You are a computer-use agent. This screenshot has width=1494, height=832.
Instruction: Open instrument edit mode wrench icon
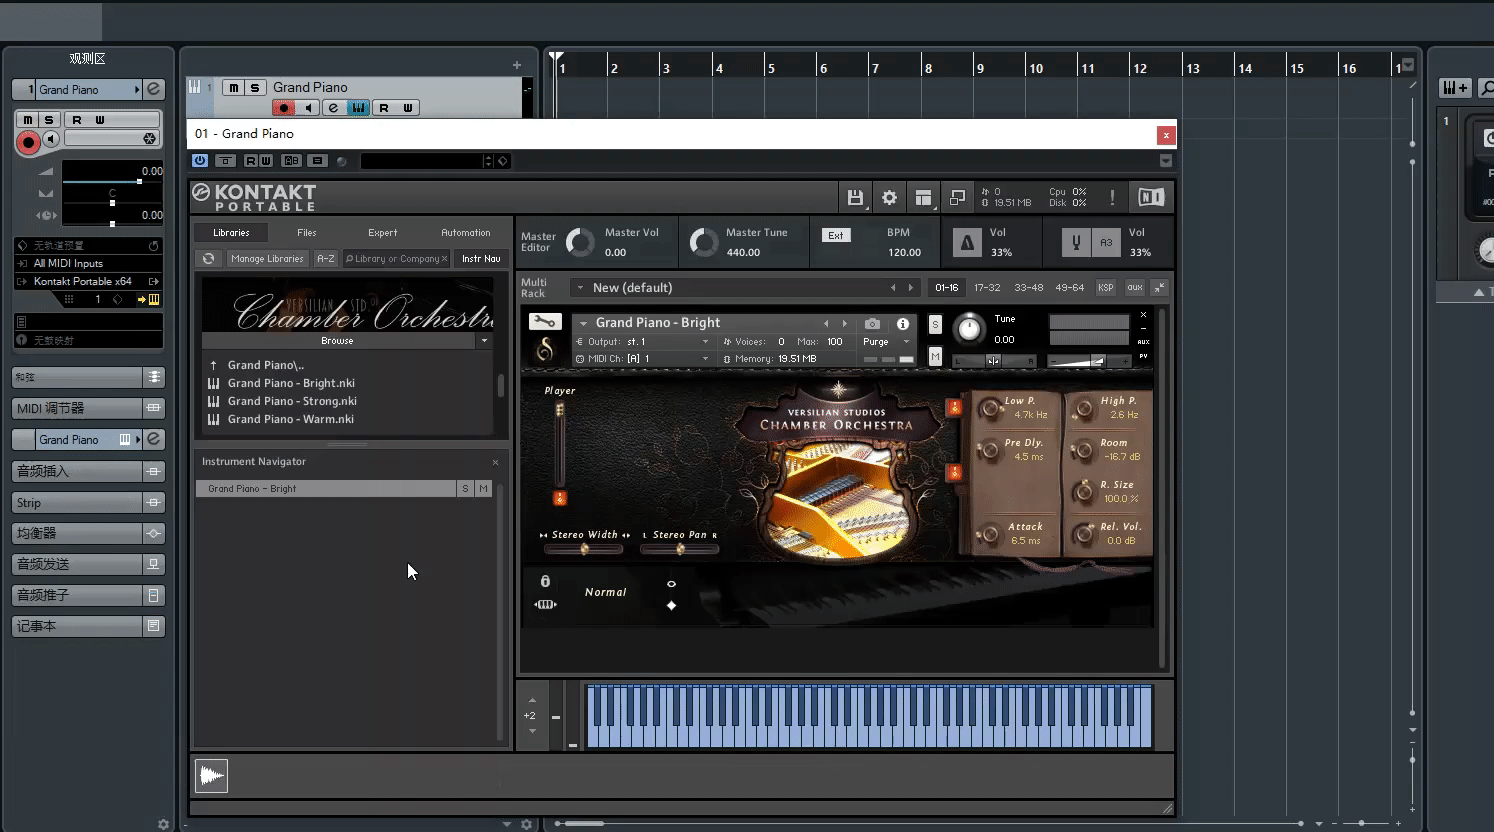pyautogui.click(x=544, y=322)
